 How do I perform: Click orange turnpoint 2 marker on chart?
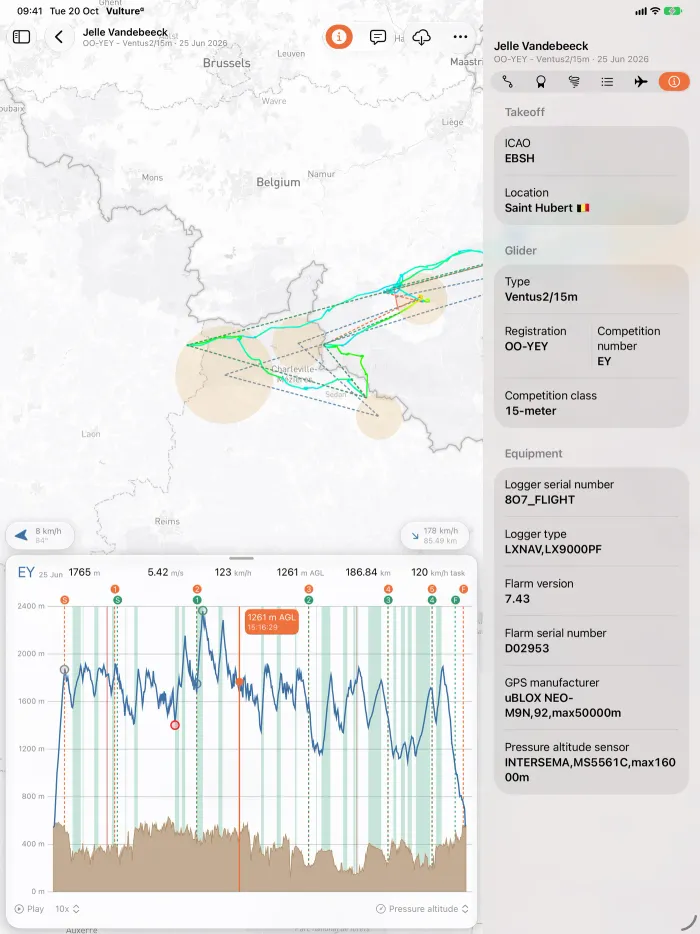(x=197, y=589)
